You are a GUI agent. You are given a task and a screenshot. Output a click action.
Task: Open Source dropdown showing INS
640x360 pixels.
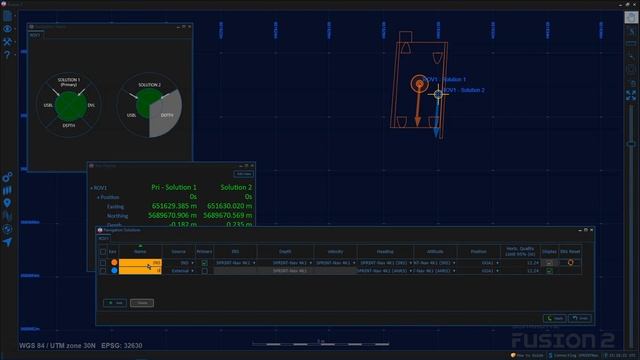tap(179, 263)
